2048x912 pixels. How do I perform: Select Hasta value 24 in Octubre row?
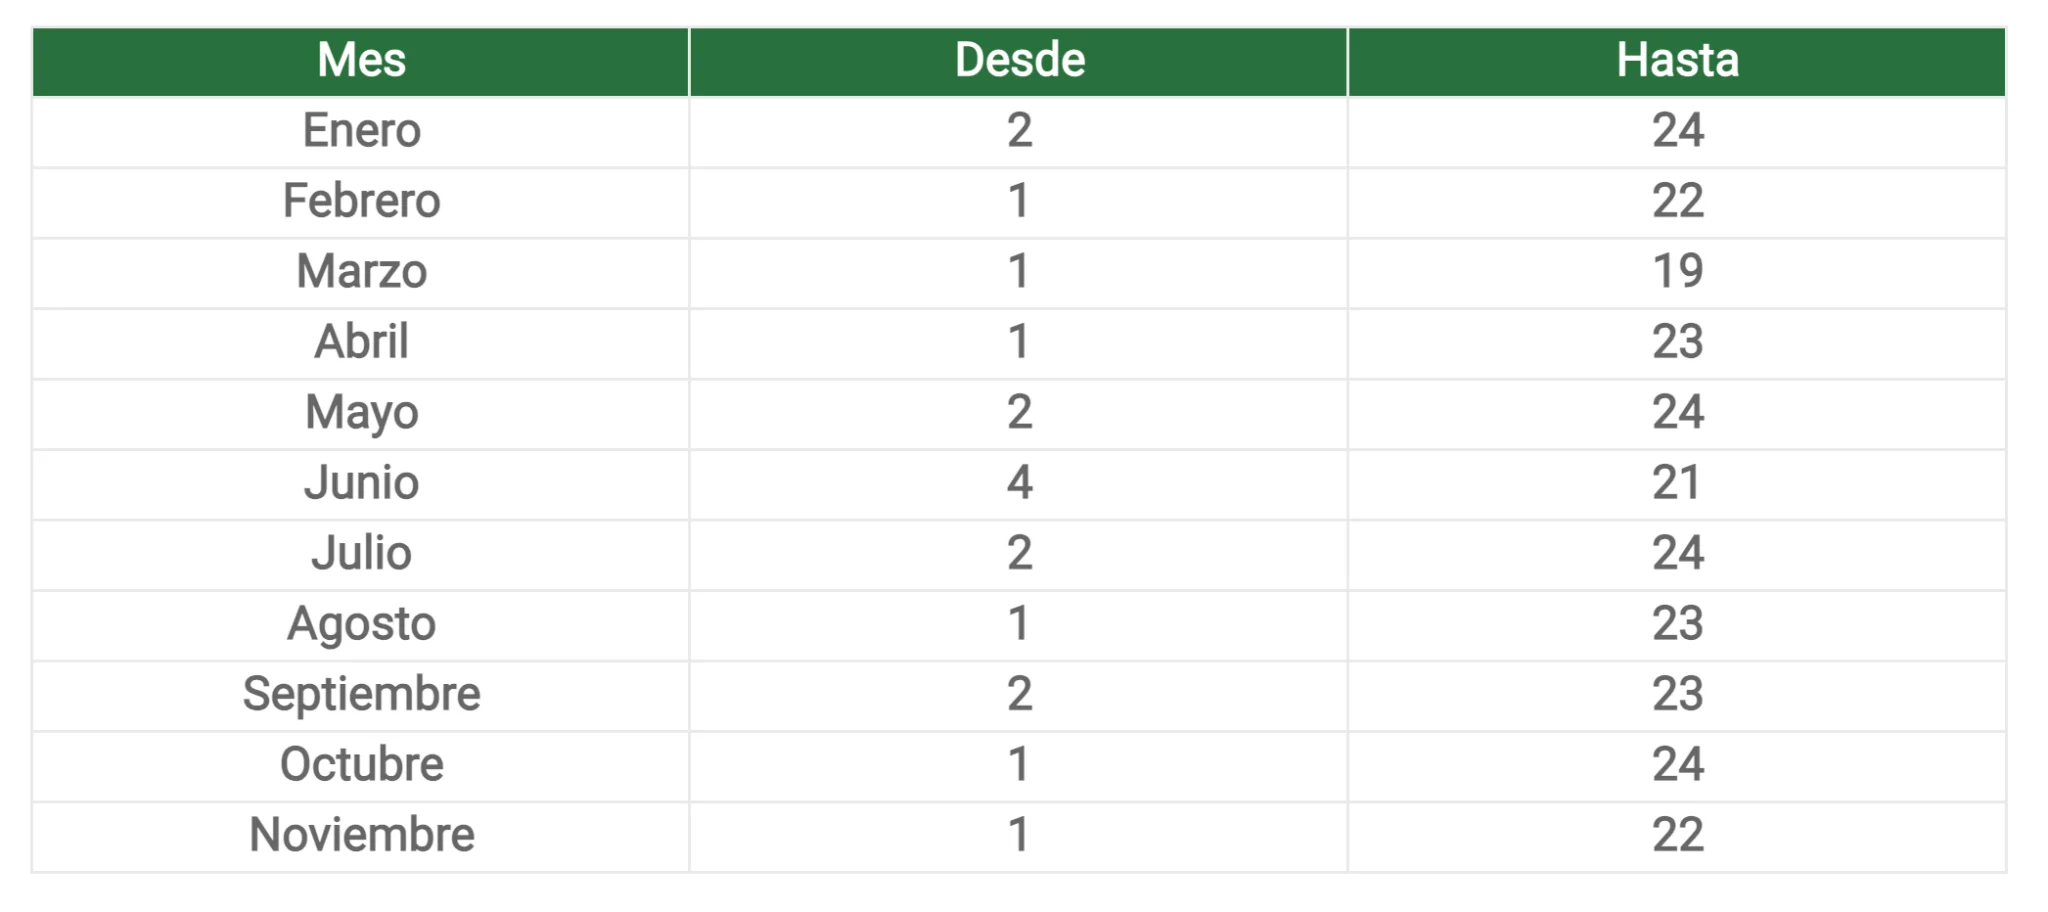pos(1677,765)
